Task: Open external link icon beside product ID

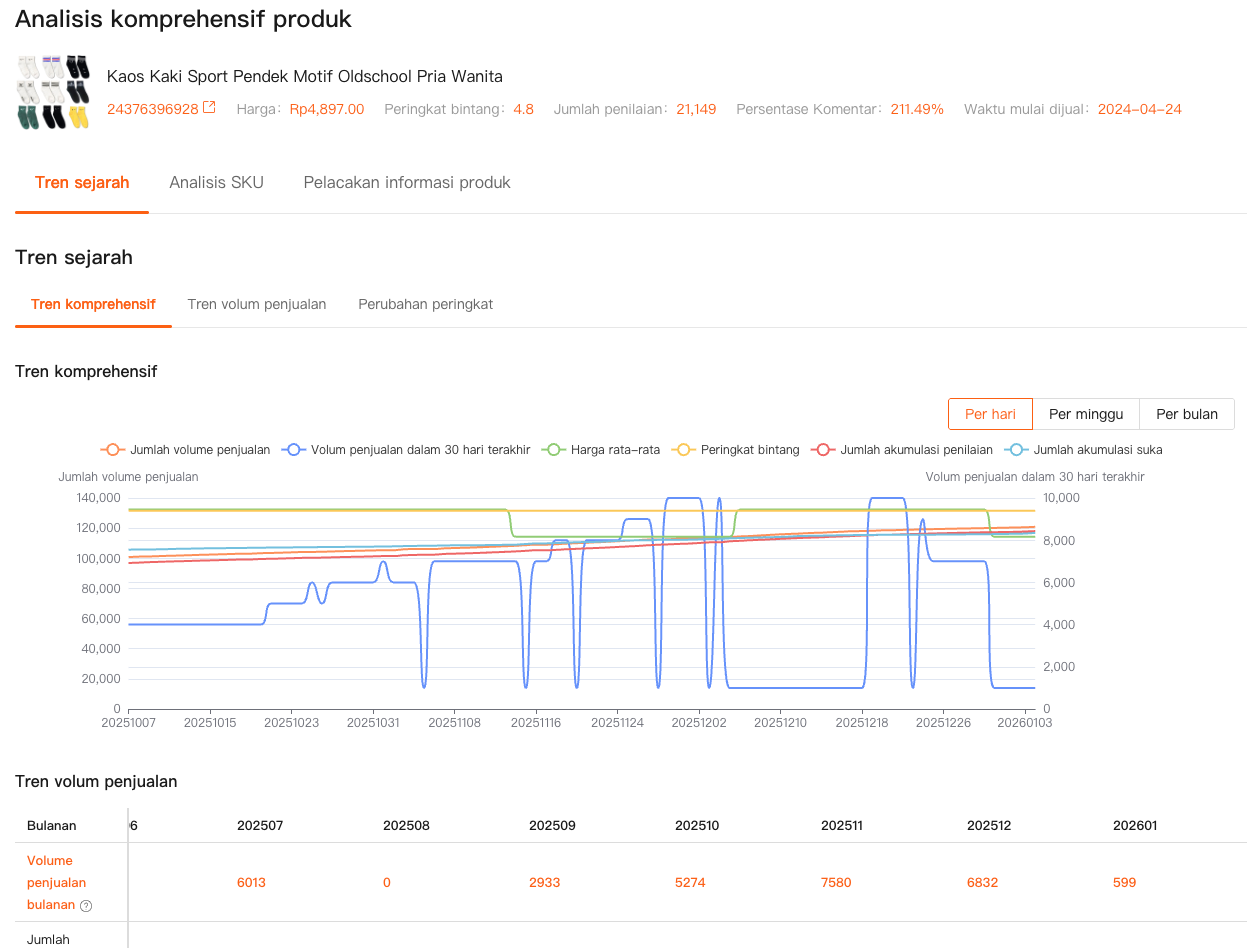Action: point(209,108)
